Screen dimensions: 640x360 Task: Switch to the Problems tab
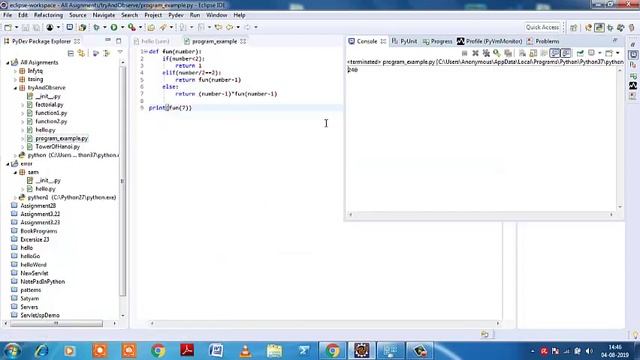(x=543, y=41)
